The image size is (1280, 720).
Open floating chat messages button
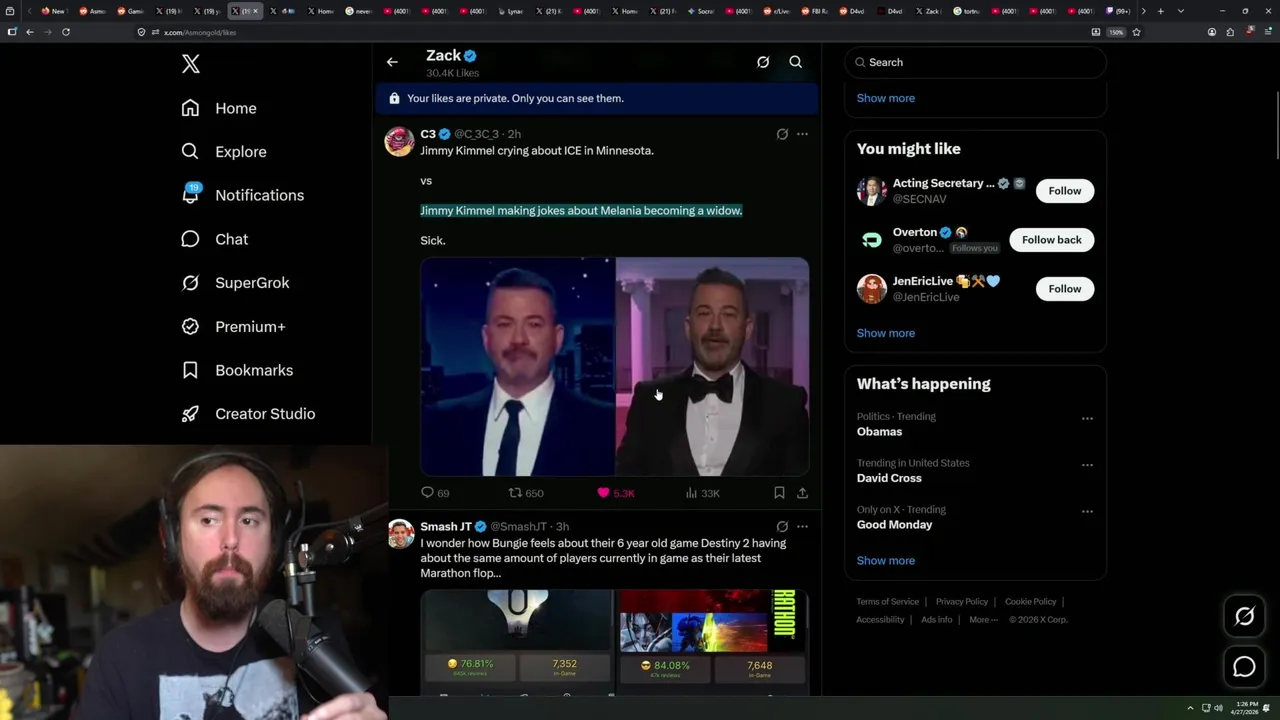[x=1244, y=666]
